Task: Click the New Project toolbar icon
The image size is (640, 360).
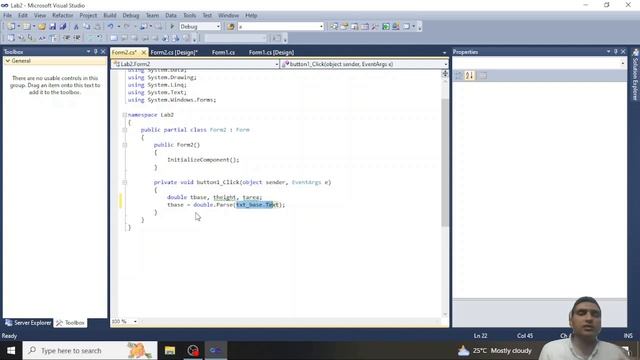Action: click(11, 27)
